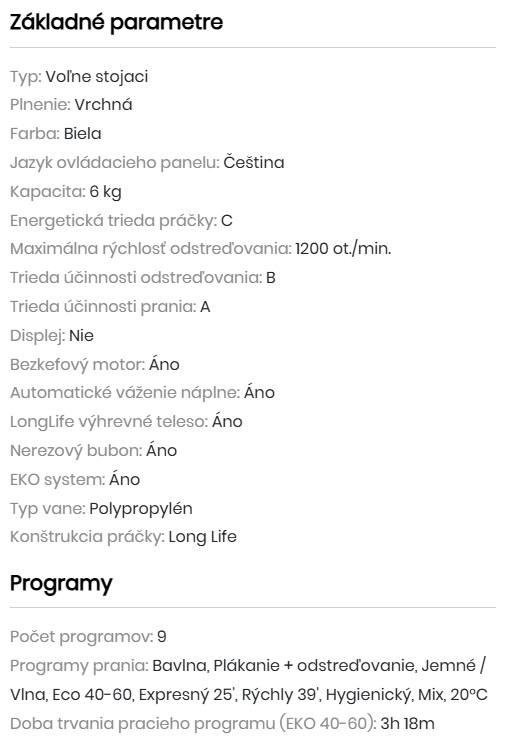Click the Farba value Biela
532x753 pixels.
(x=83, y=134)
